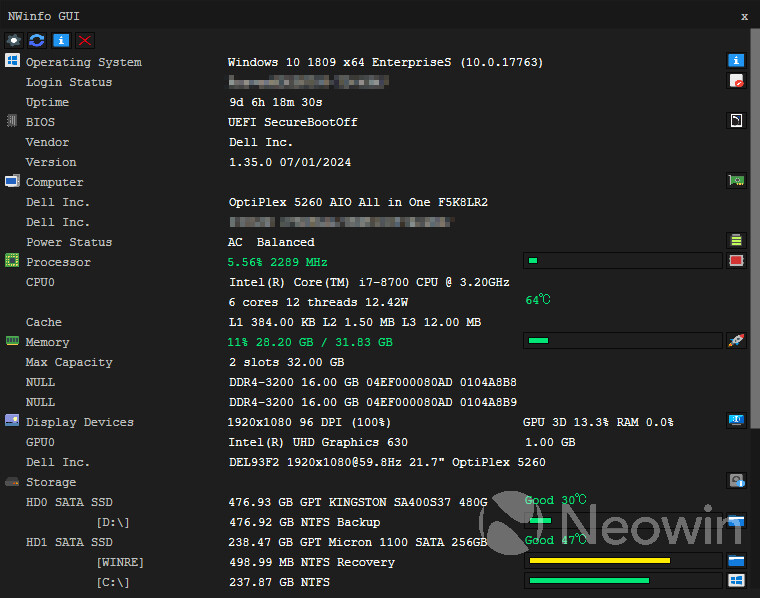760x598 pixels.
Task: Click logout icon beside Login Status
Action: [736, 80]
